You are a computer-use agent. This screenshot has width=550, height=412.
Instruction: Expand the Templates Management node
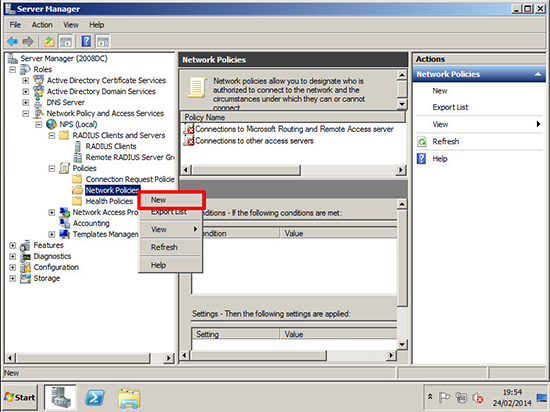(52, 234)
